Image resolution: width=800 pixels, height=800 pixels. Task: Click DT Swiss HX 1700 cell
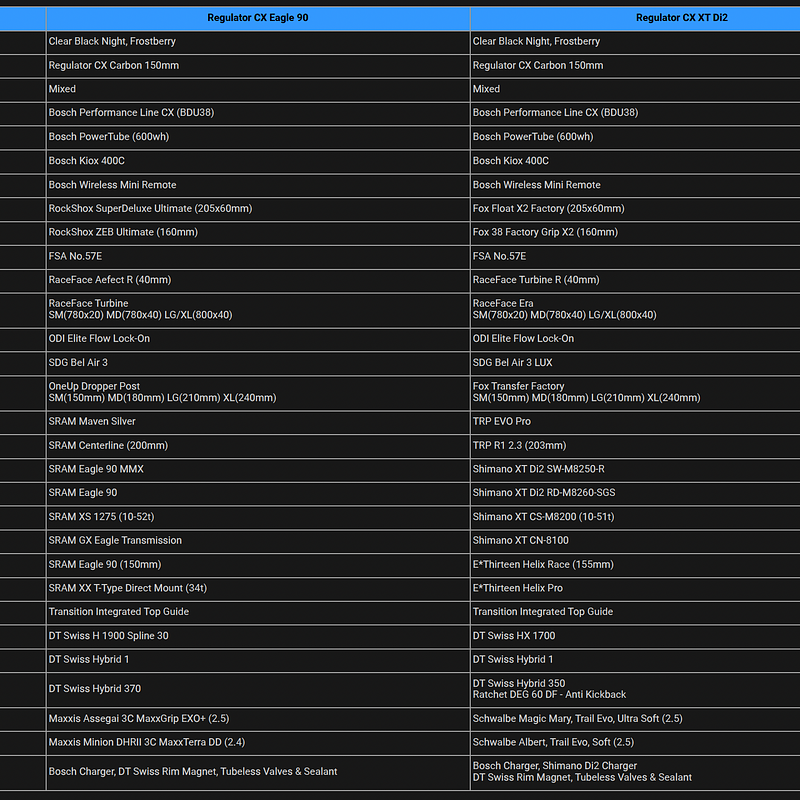point(635,636)
